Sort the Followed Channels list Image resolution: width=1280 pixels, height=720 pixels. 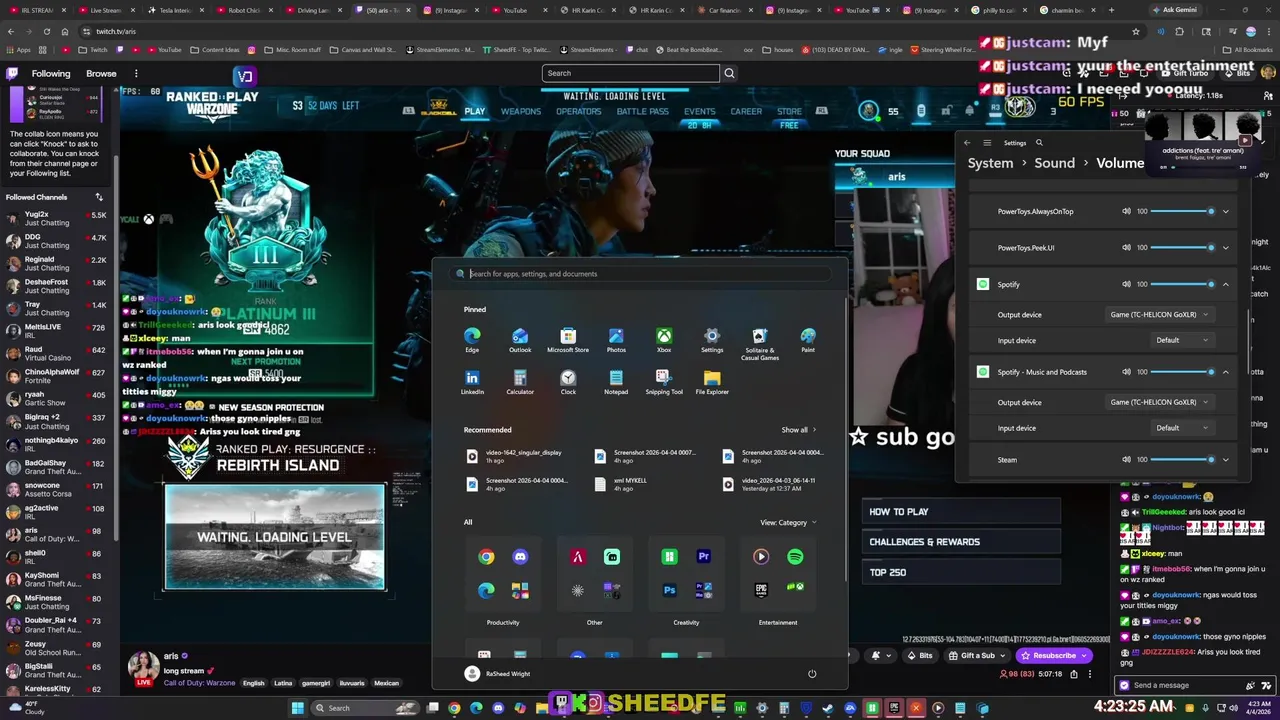(99, 197)
